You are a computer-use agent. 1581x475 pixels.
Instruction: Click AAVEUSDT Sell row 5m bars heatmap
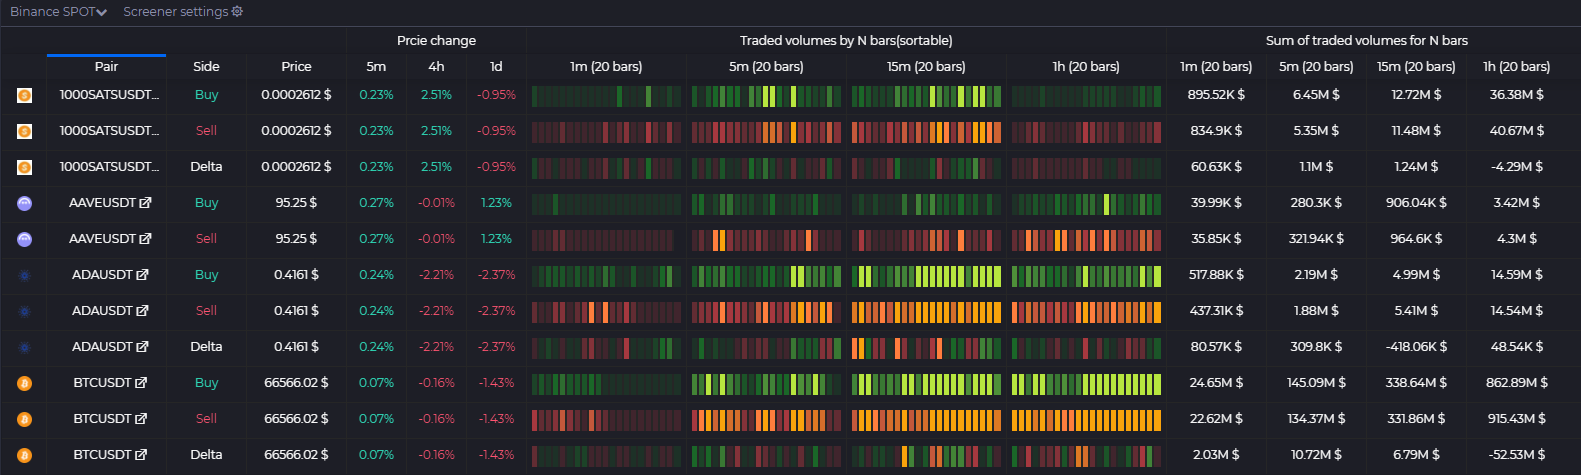click(766, 239)
